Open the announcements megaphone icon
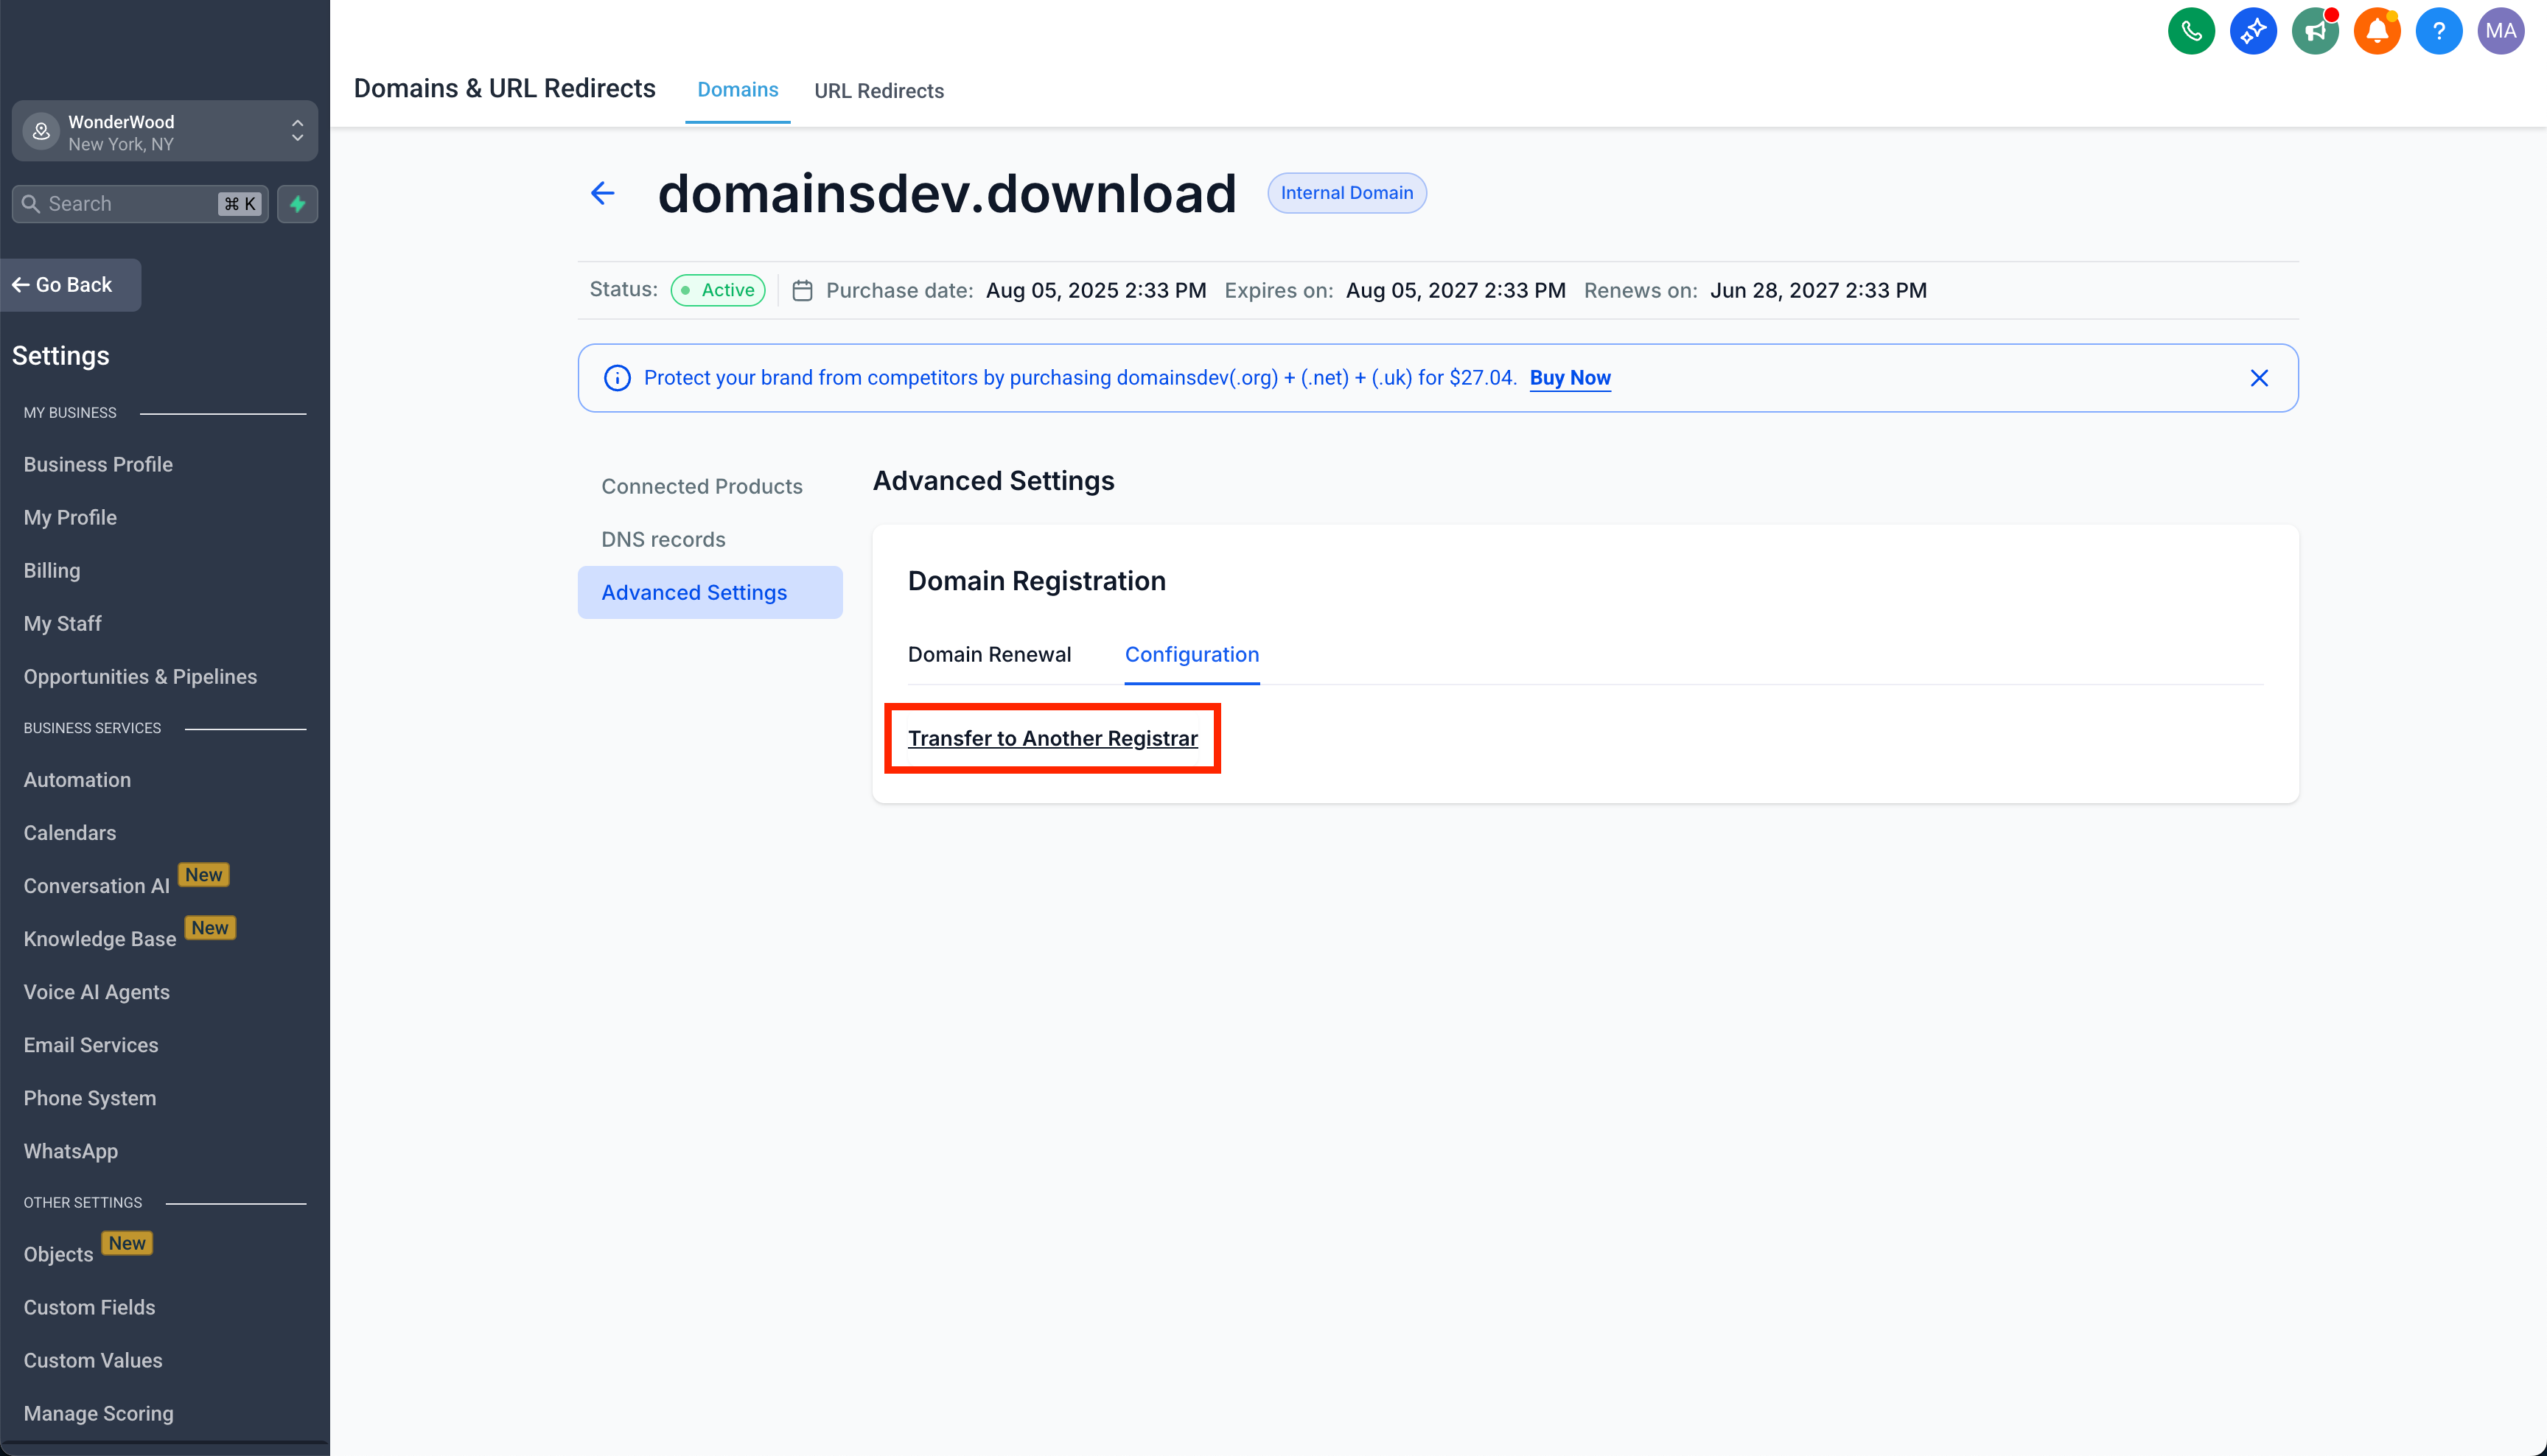 [x=2315, y=30]
